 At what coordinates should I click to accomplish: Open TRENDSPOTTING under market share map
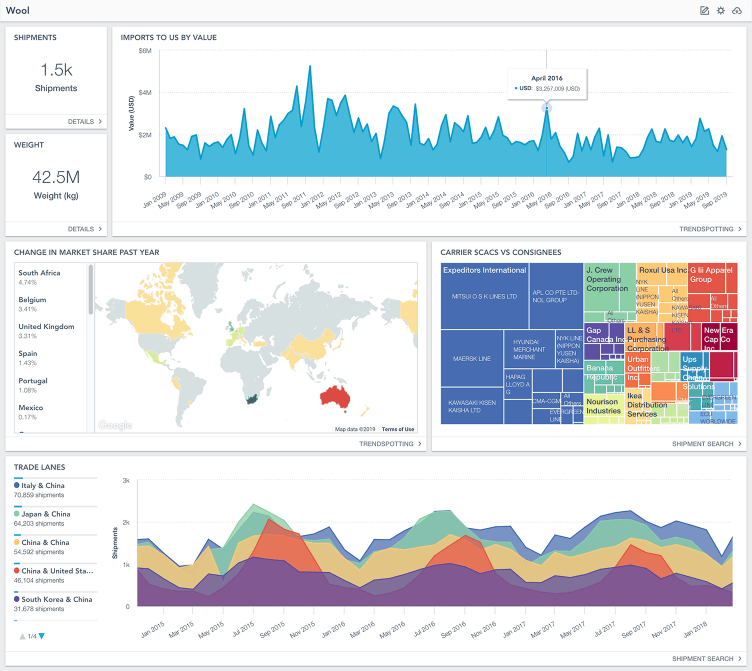pos(390,444)
